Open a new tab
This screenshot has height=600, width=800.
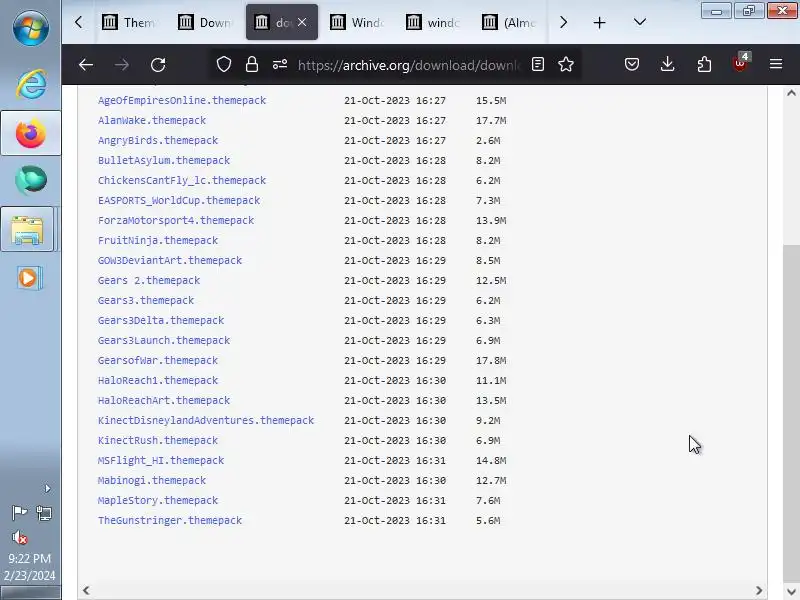[599, 22]
